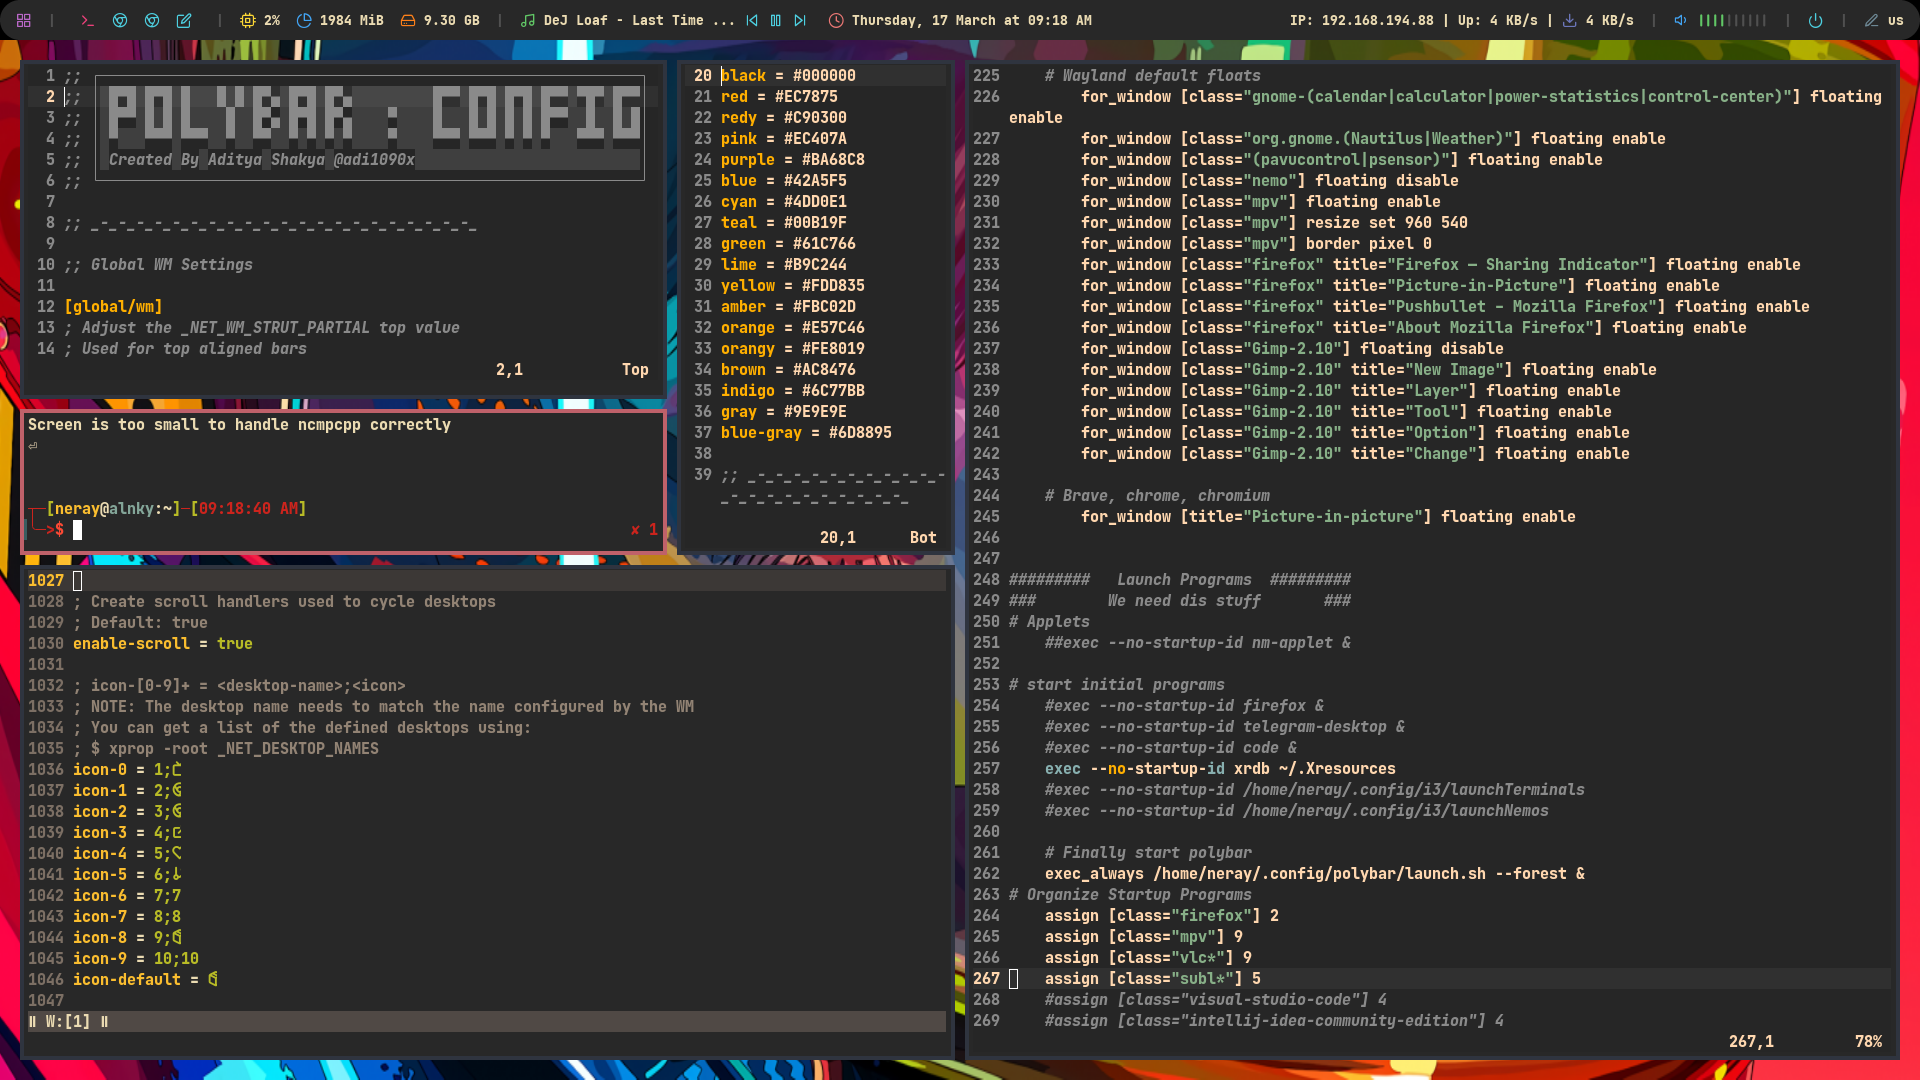
Task: Pause the currently playing DeJ Loaf track
Action: (776, 20)
